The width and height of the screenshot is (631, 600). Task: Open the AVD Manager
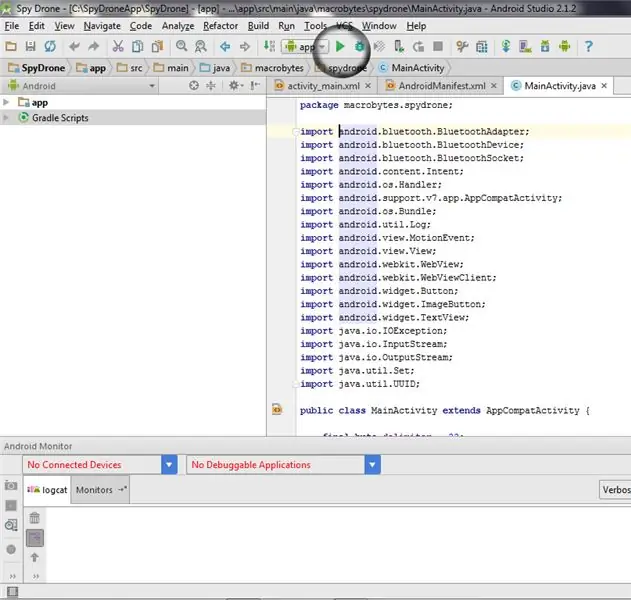[x=525, y=47]
